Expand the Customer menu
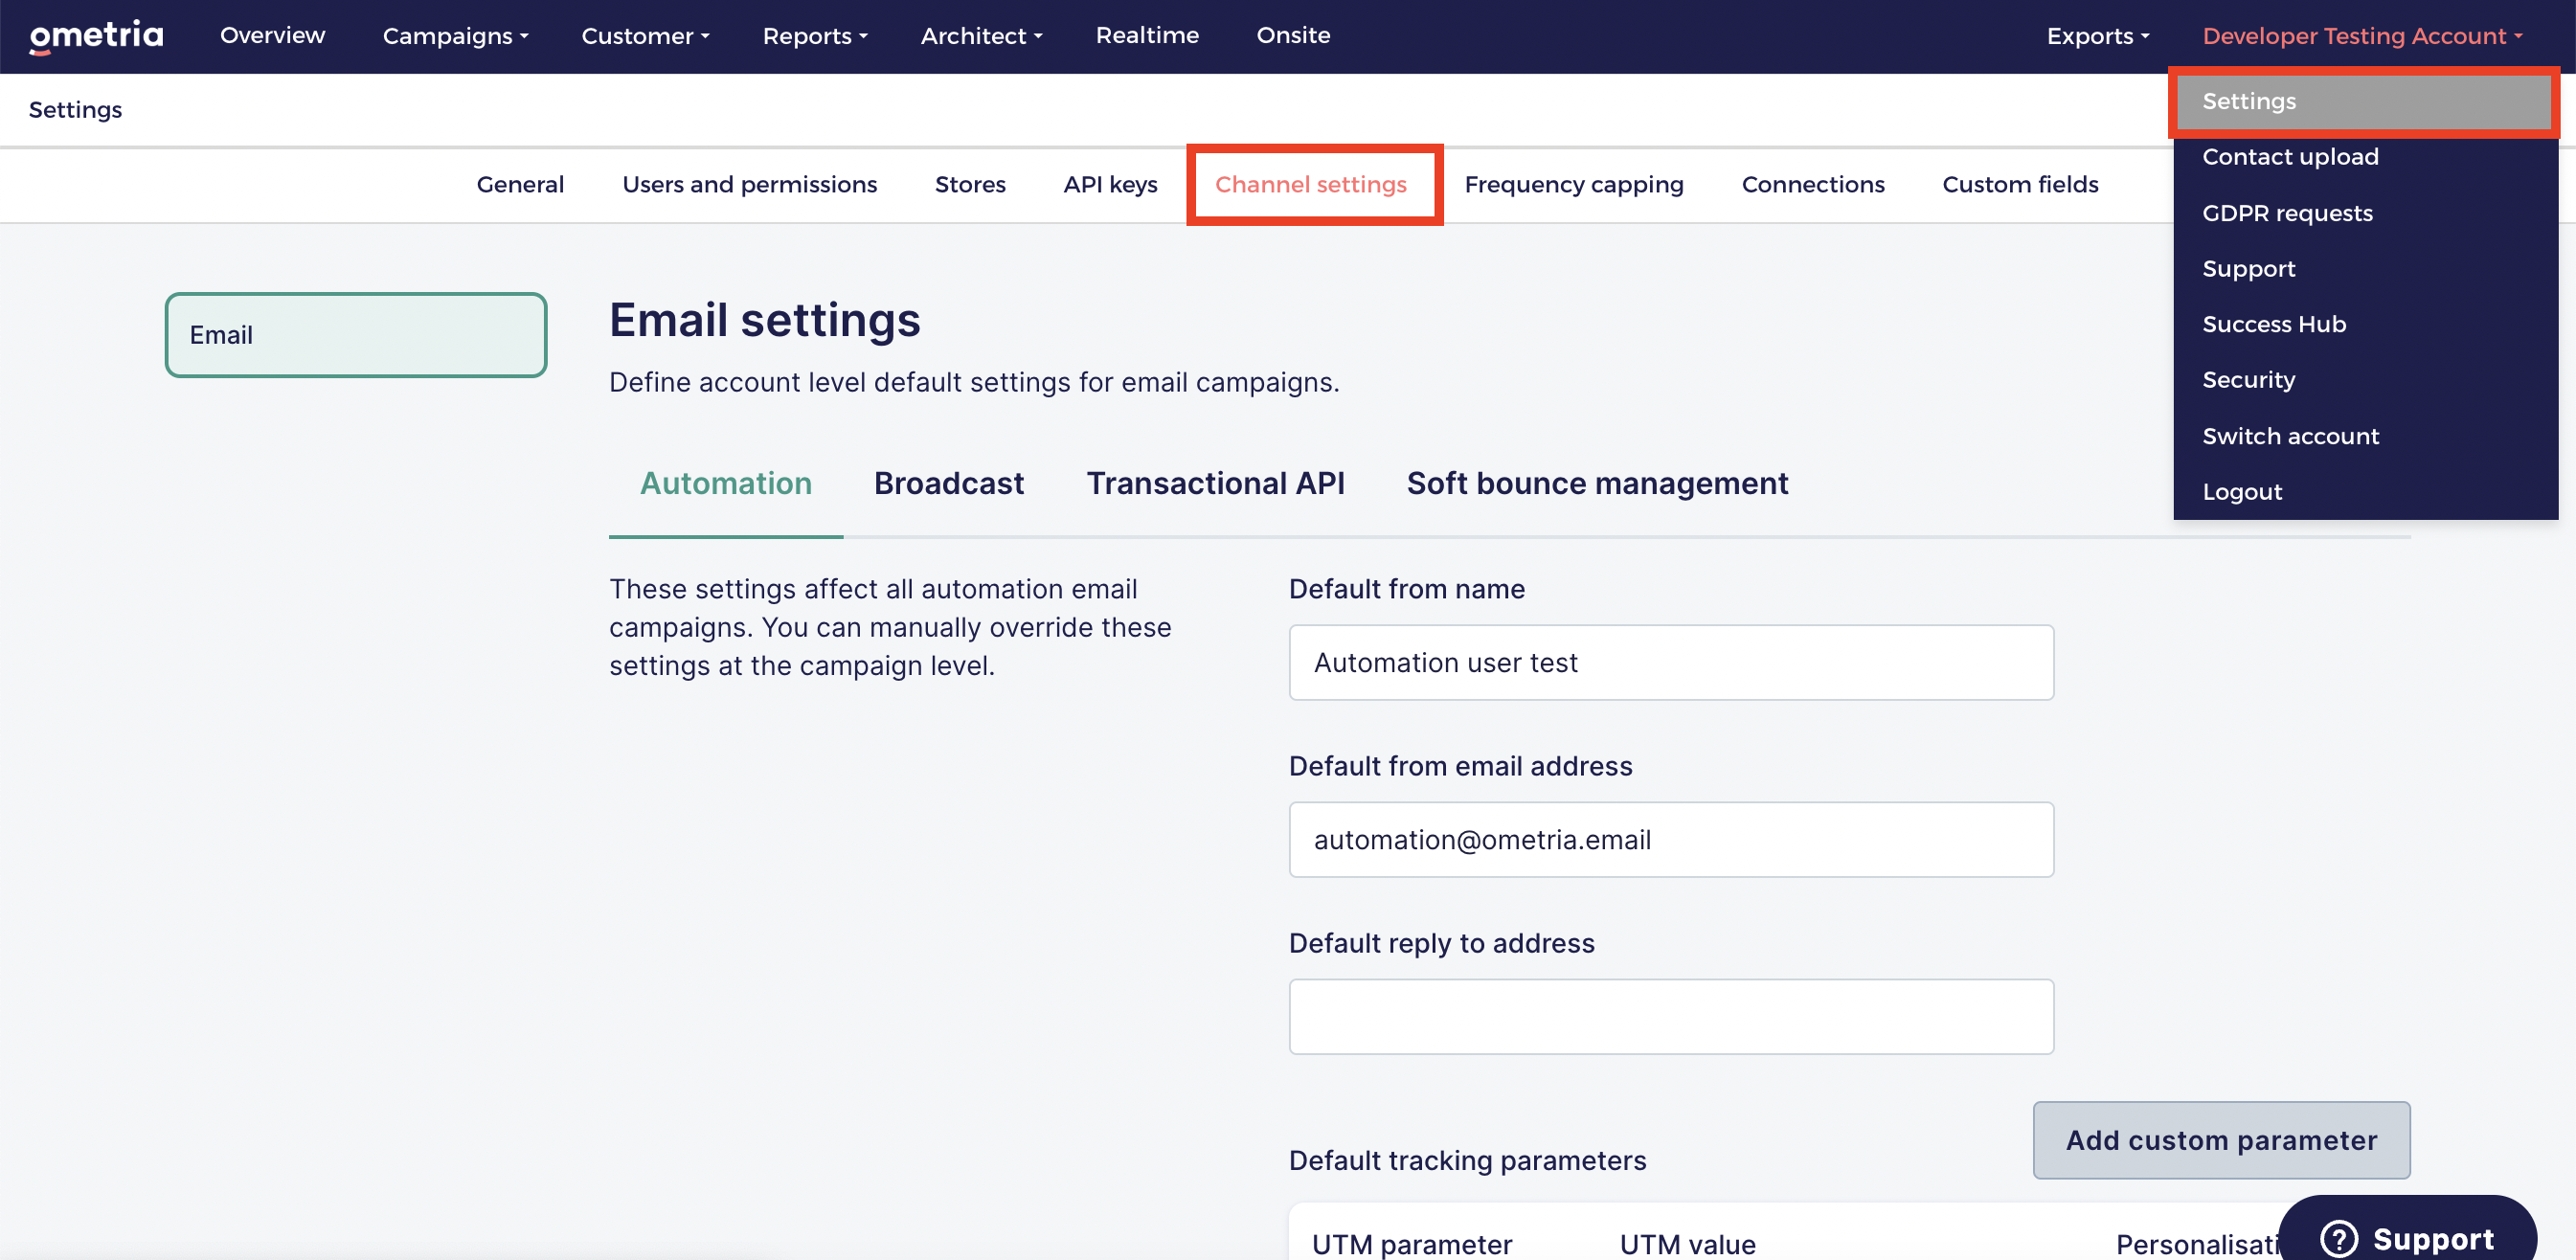The width and height of the screenshot is (2576, 1260). click(645, 36)
